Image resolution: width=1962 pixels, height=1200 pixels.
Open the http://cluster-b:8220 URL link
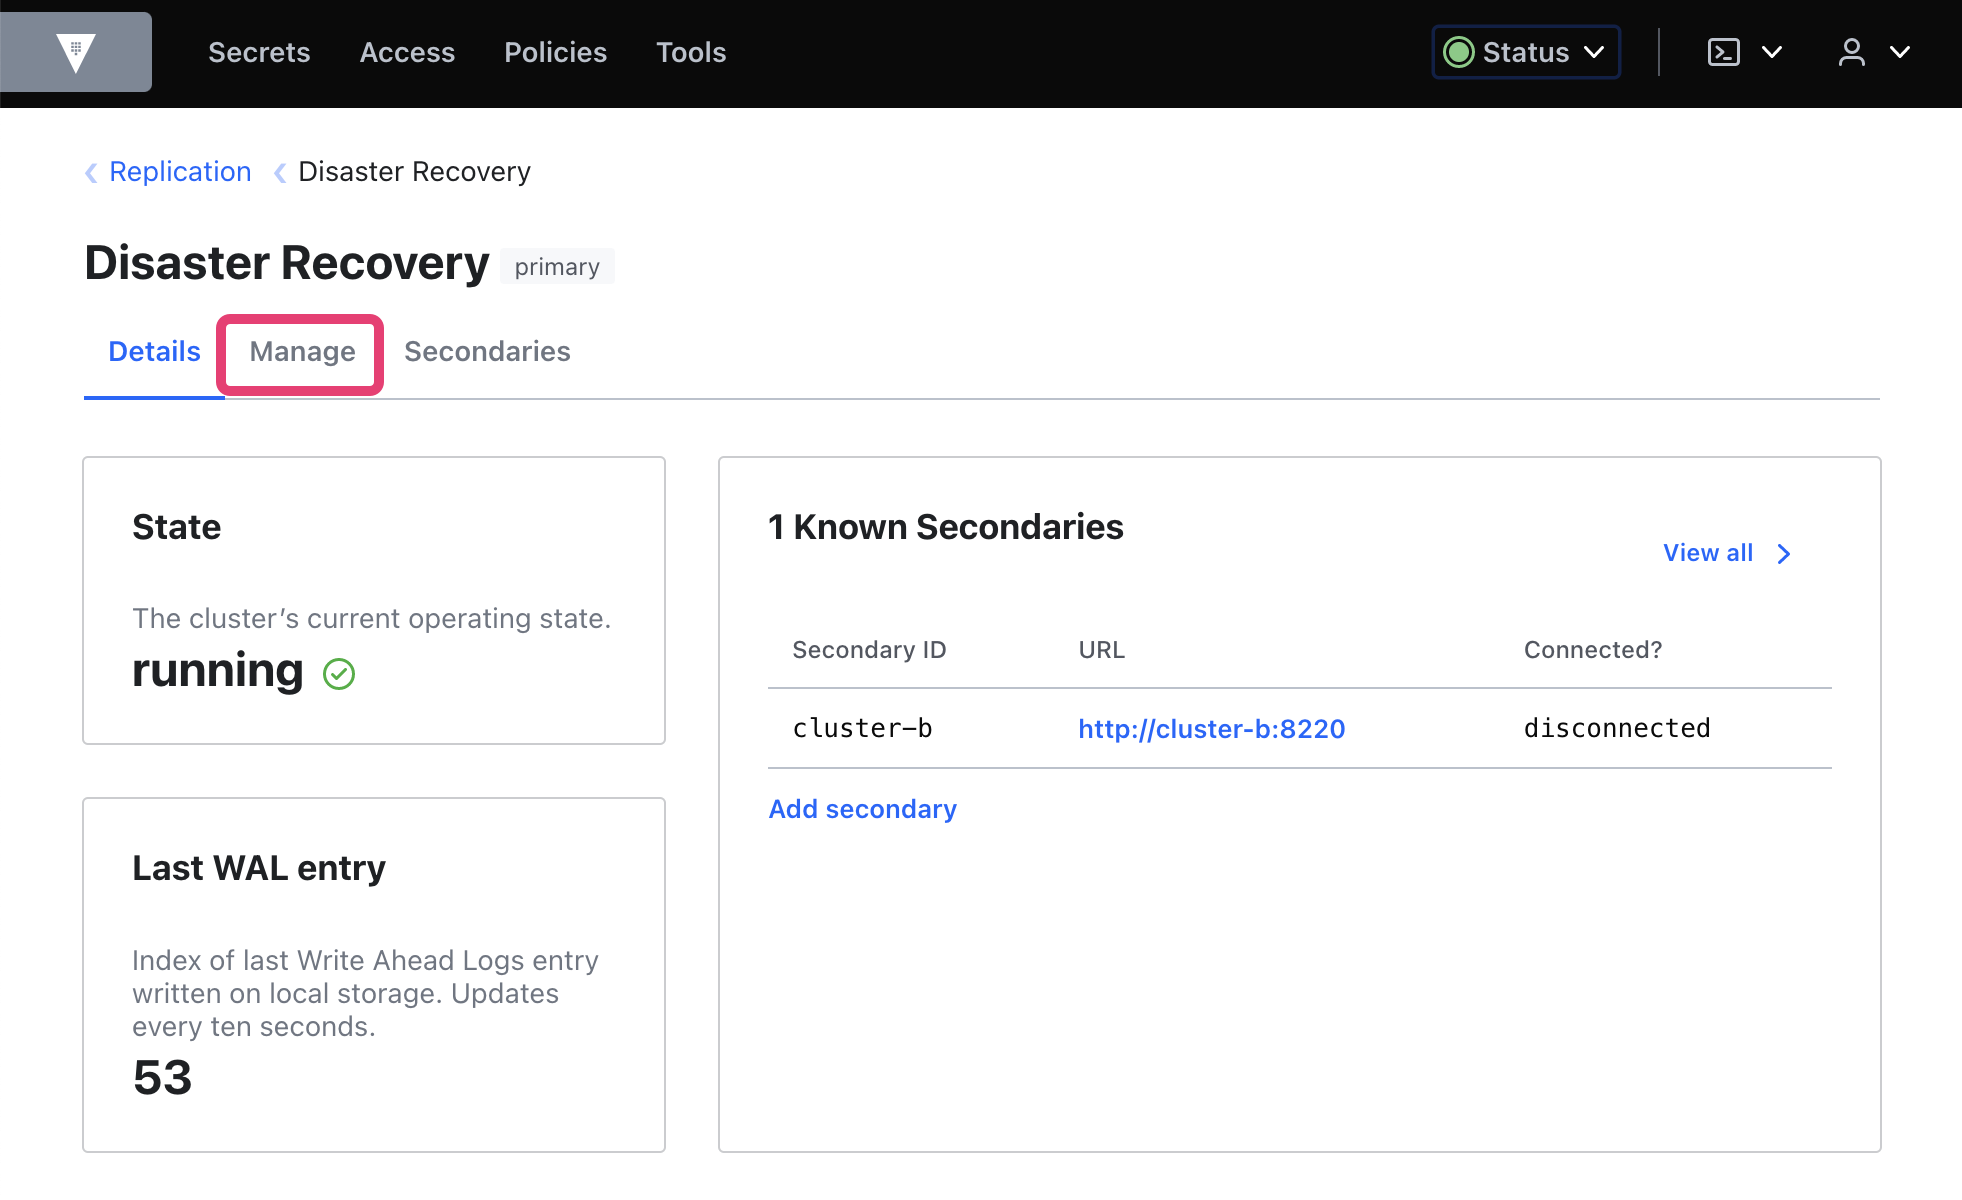pyautogui.click(x=1211, y=729)
